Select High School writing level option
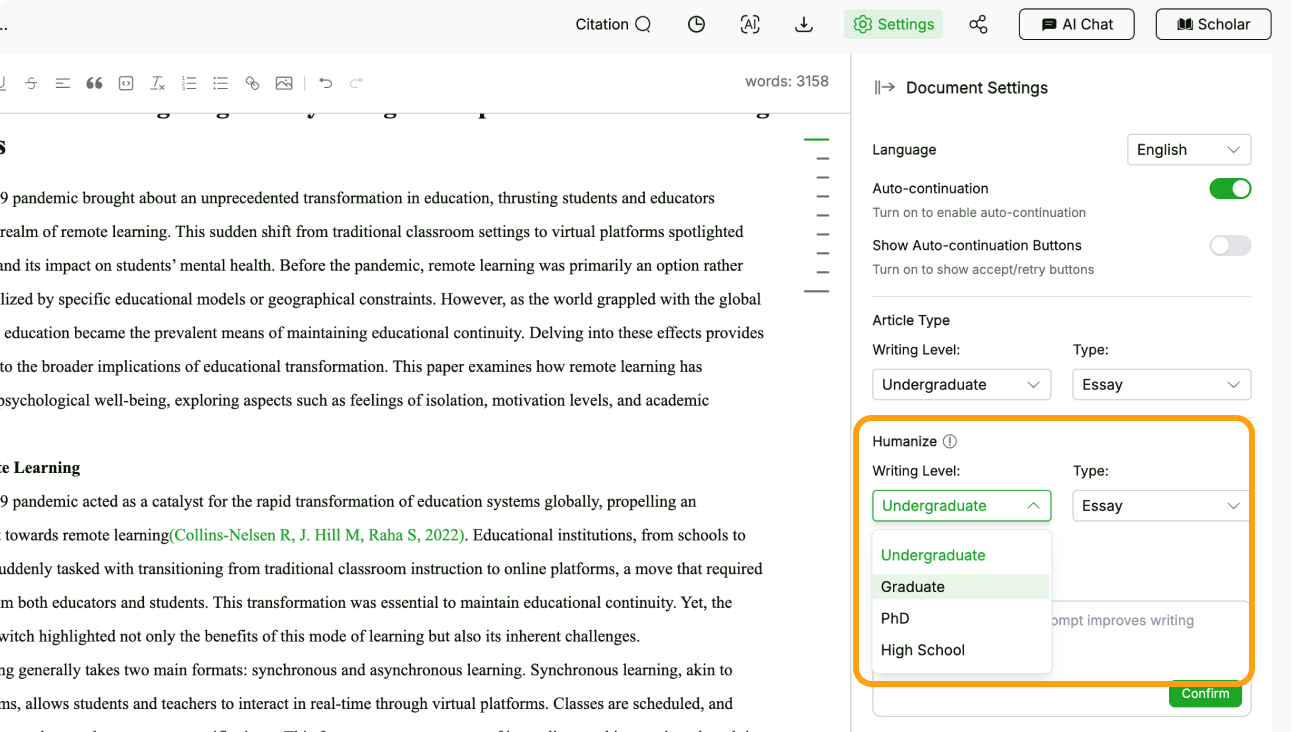The height and width of the screenshot is (732, 1300). point(961,650)
